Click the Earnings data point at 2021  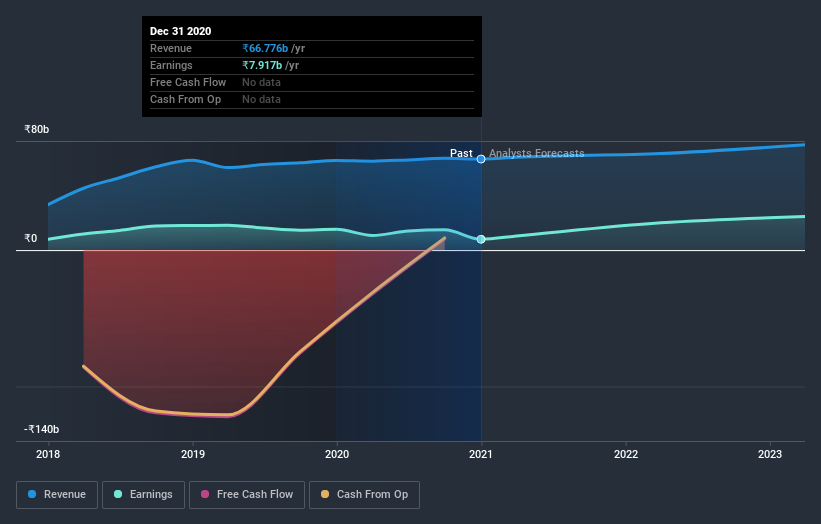click(x=481, y=239)
